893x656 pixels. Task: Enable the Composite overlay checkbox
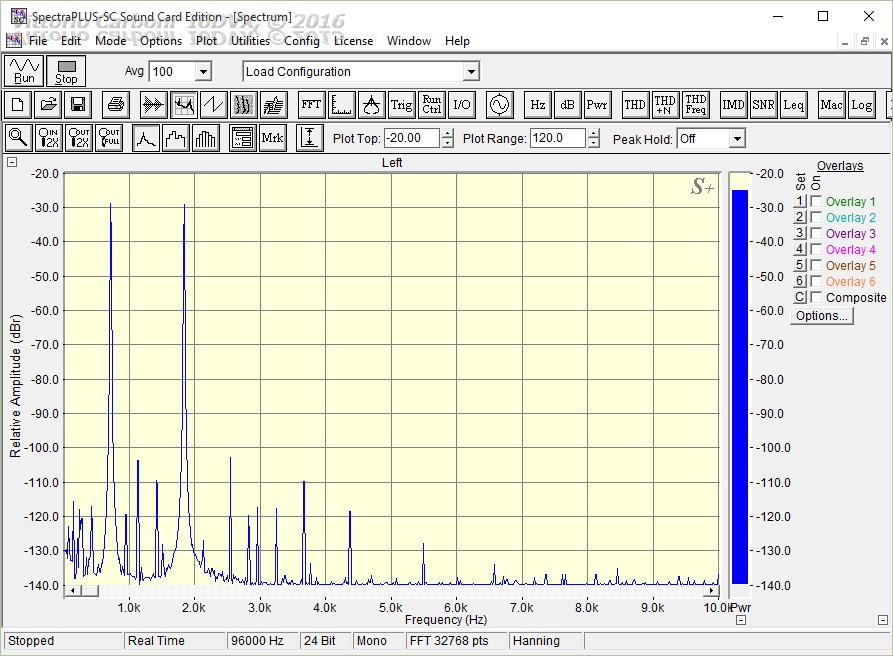pyautogui.click(x=816, y=297)
